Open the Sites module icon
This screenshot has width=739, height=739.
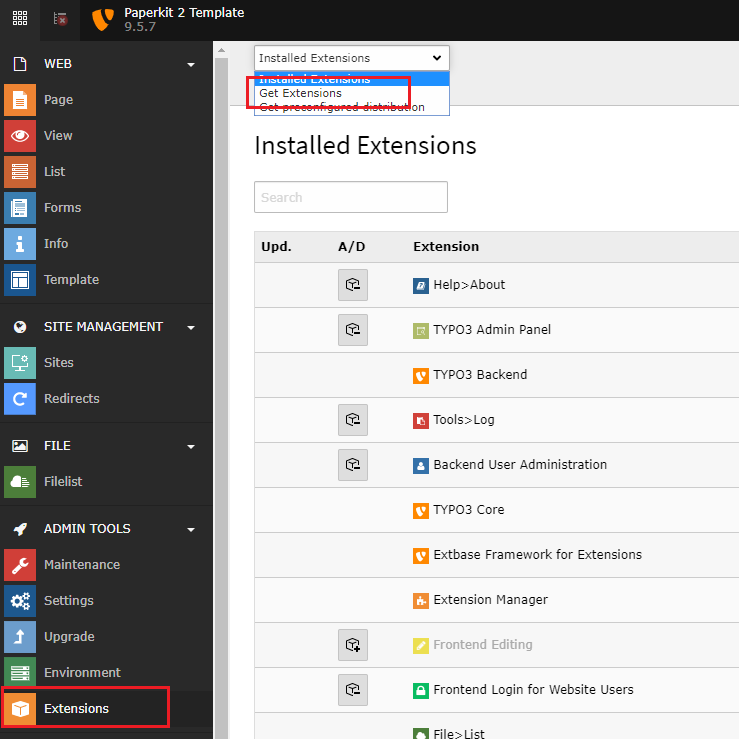pyautogui.click(x=20, y=363)
